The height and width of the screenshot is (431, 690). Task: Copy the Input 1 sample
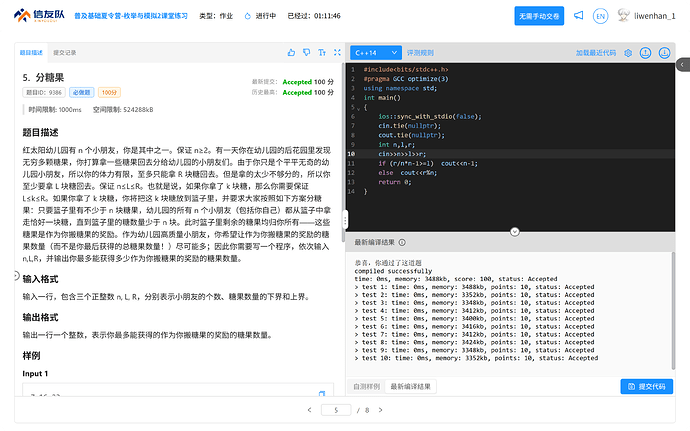click(322, 393)
